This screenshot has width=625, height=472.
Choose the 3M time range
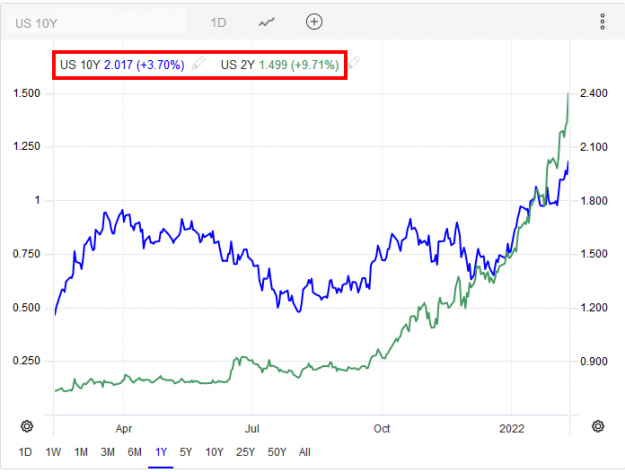tap(108, 452)
